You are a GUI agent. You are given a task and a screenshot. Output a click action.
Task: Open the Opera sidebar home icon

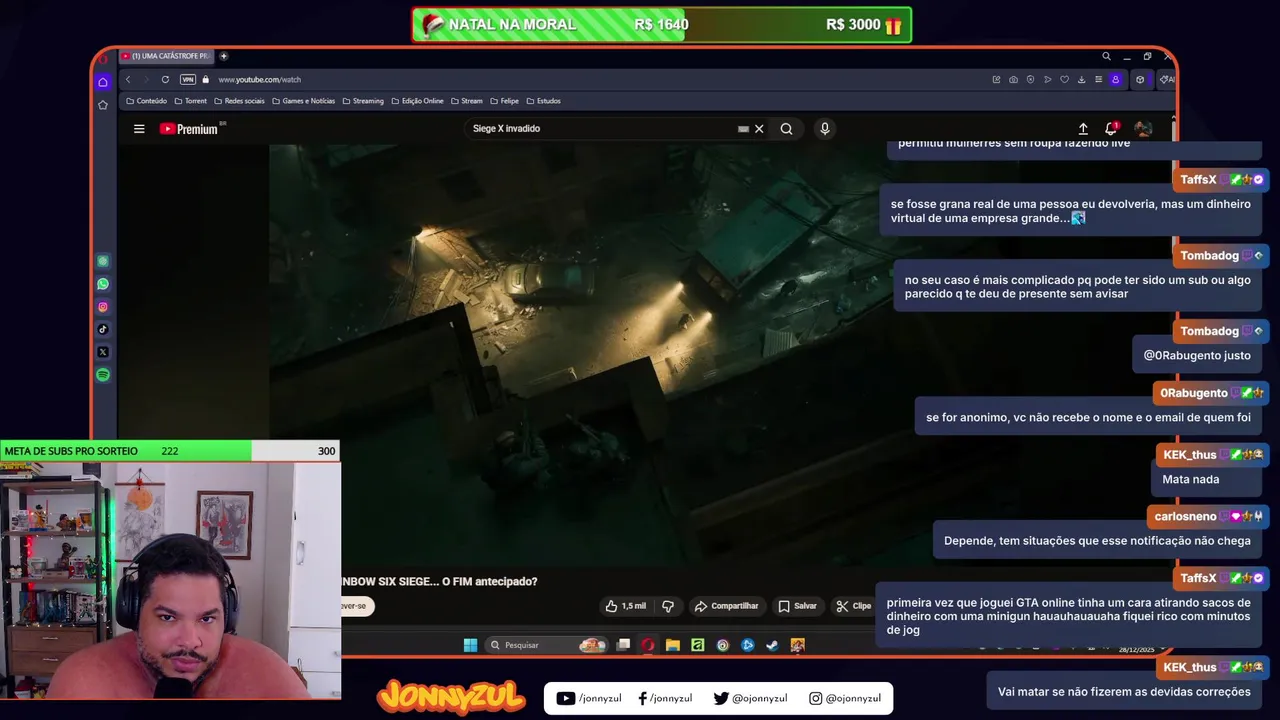click(x=103, y=82)
